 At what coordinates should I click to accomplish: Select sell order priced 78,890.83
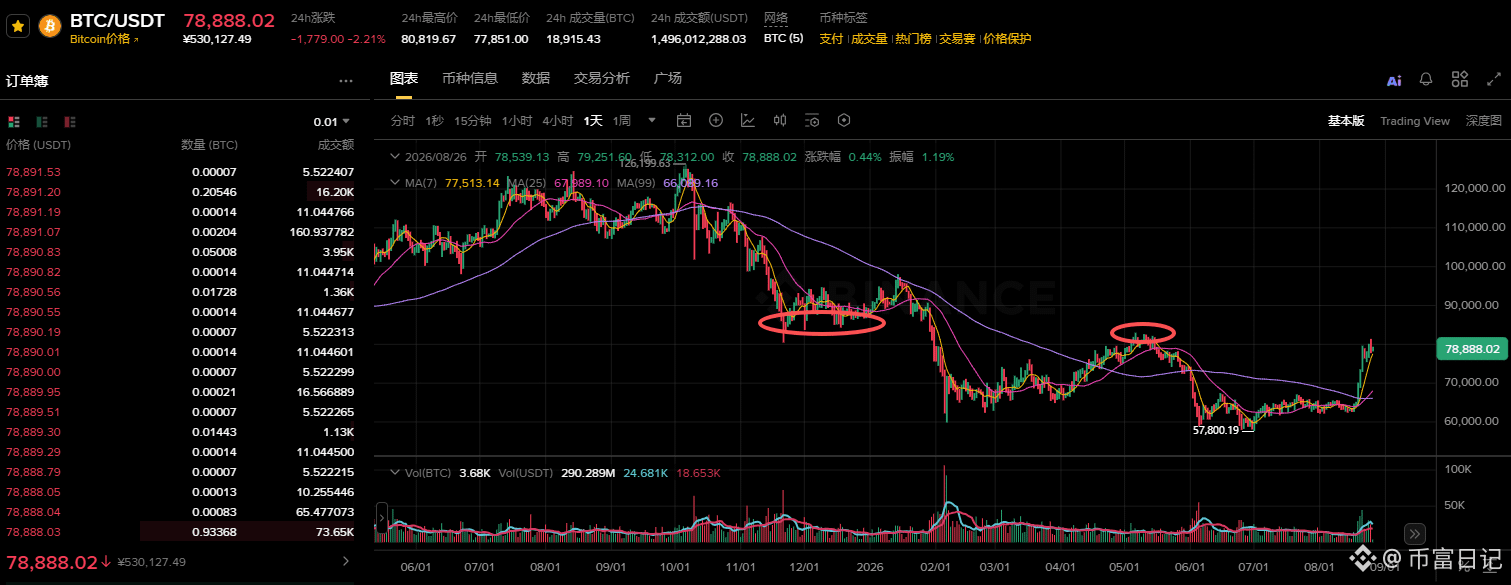point(182,252)
